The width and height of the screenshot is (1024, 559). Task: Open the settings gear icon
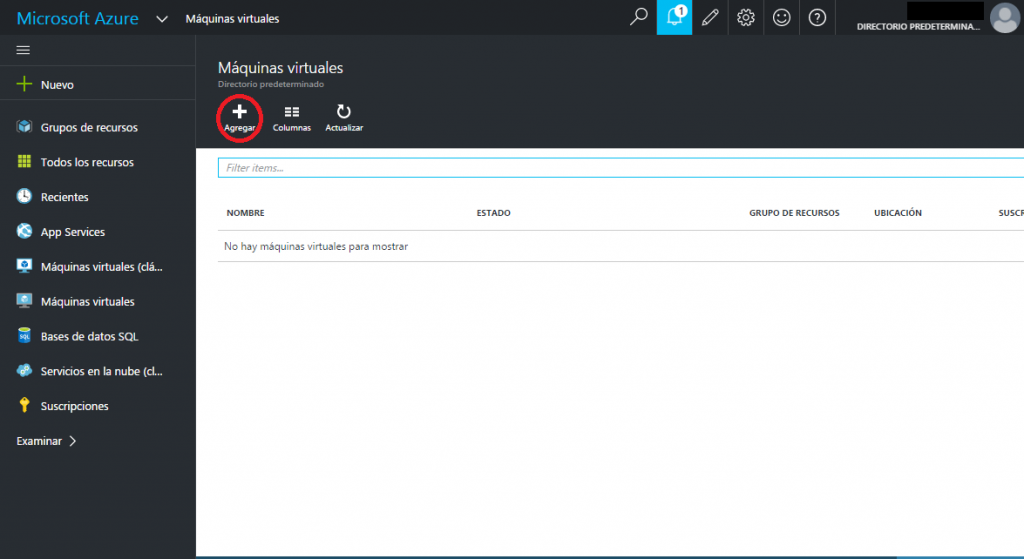(745, 17)
